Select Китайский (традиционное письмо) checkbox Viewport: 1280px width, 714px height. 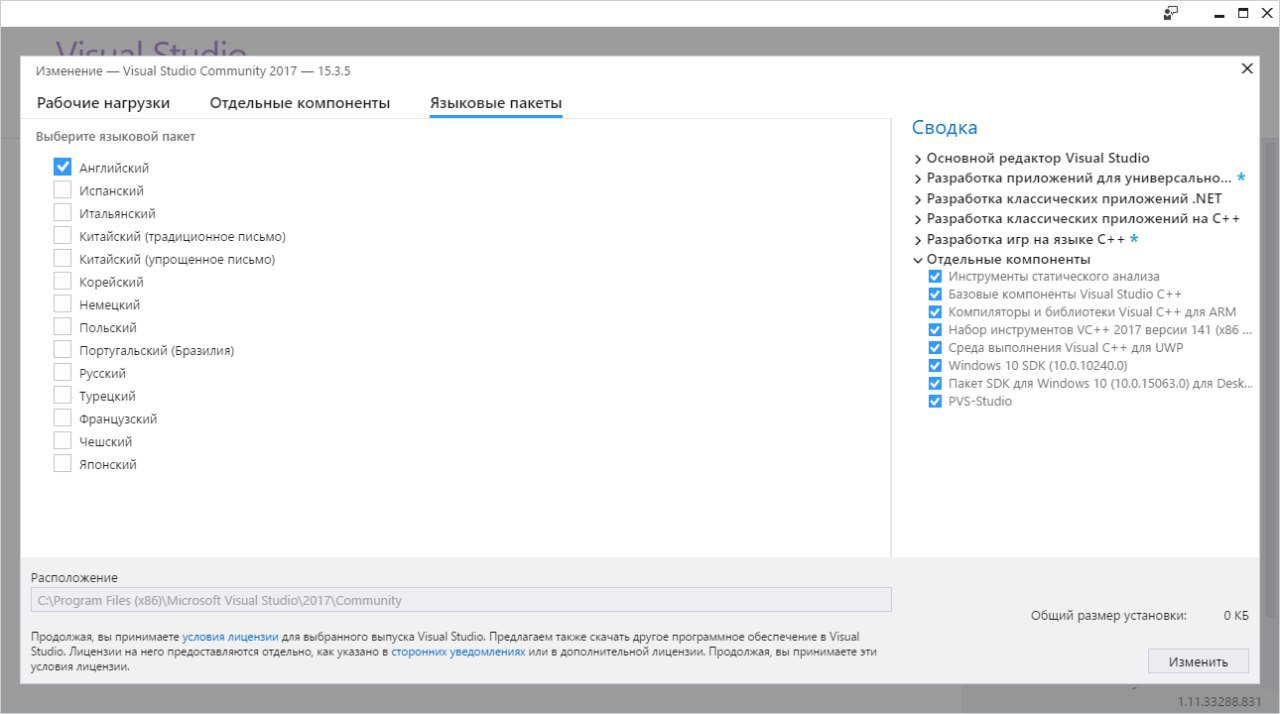click(62, 236)
